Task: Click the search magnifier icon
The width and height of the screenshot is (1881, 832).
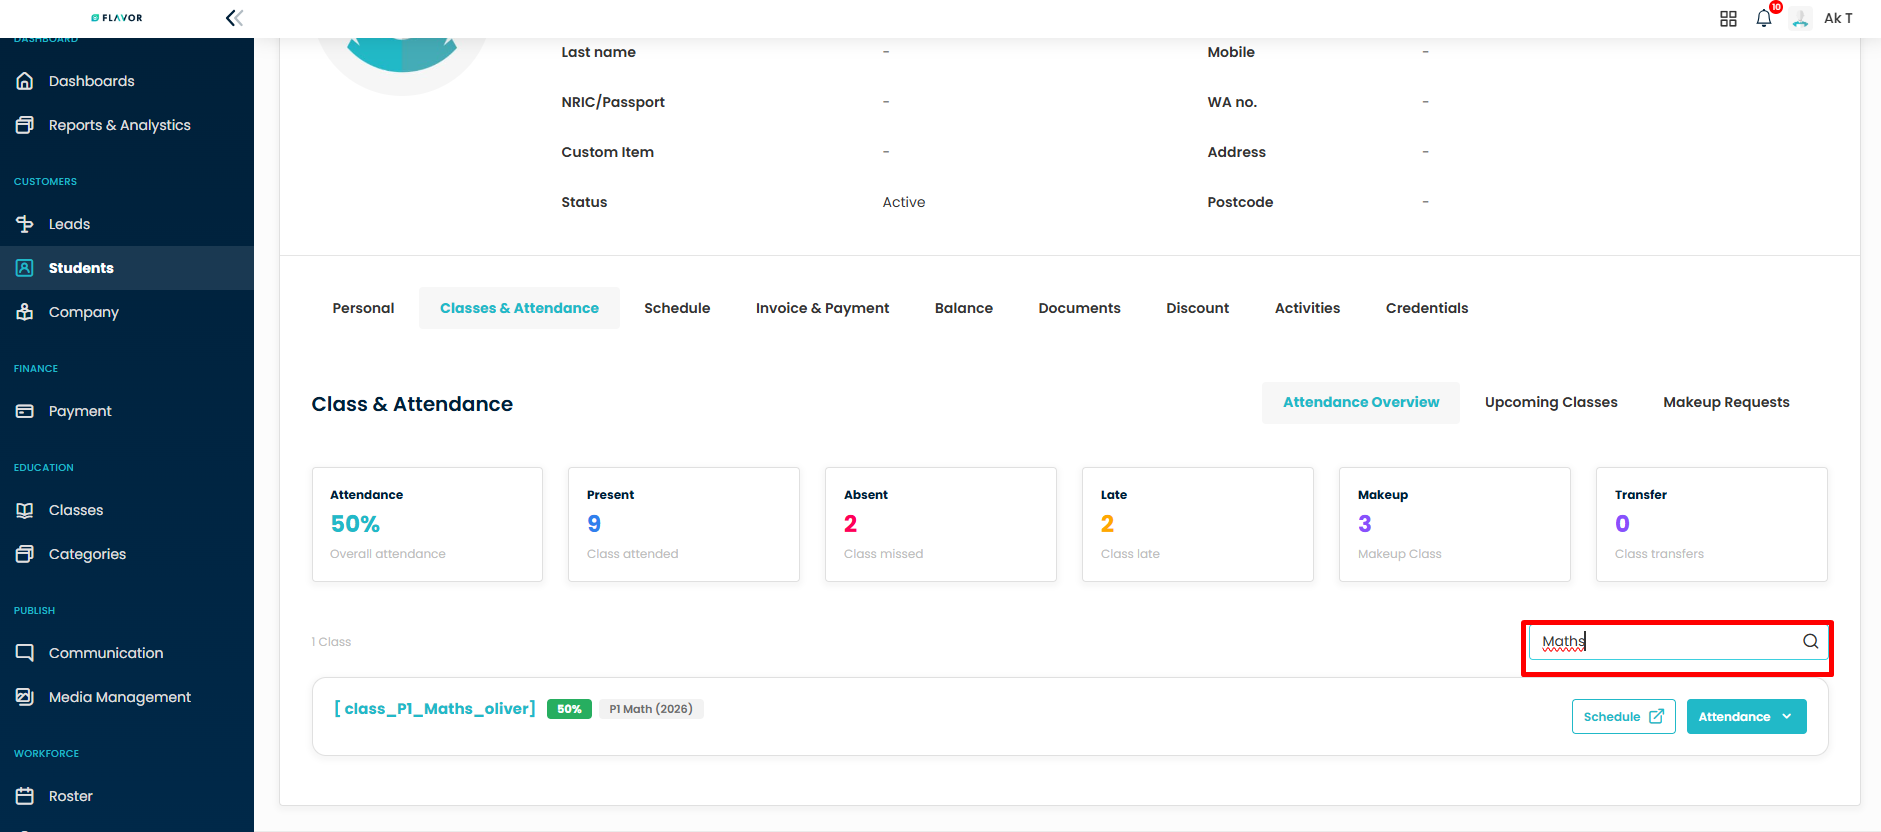Action: (x=1810, y=642)
